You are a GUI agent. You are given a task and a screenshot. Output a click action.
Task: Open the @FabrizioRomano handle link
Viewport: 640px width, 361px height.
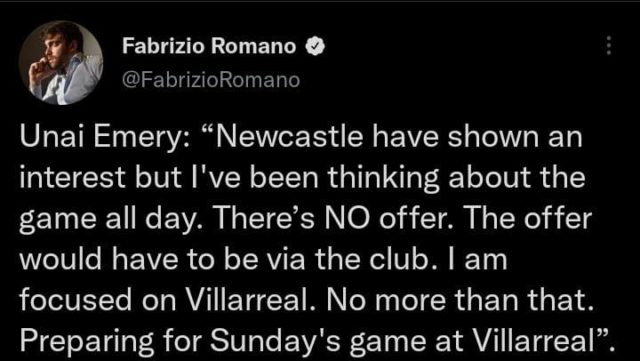(x=211, y=80)
